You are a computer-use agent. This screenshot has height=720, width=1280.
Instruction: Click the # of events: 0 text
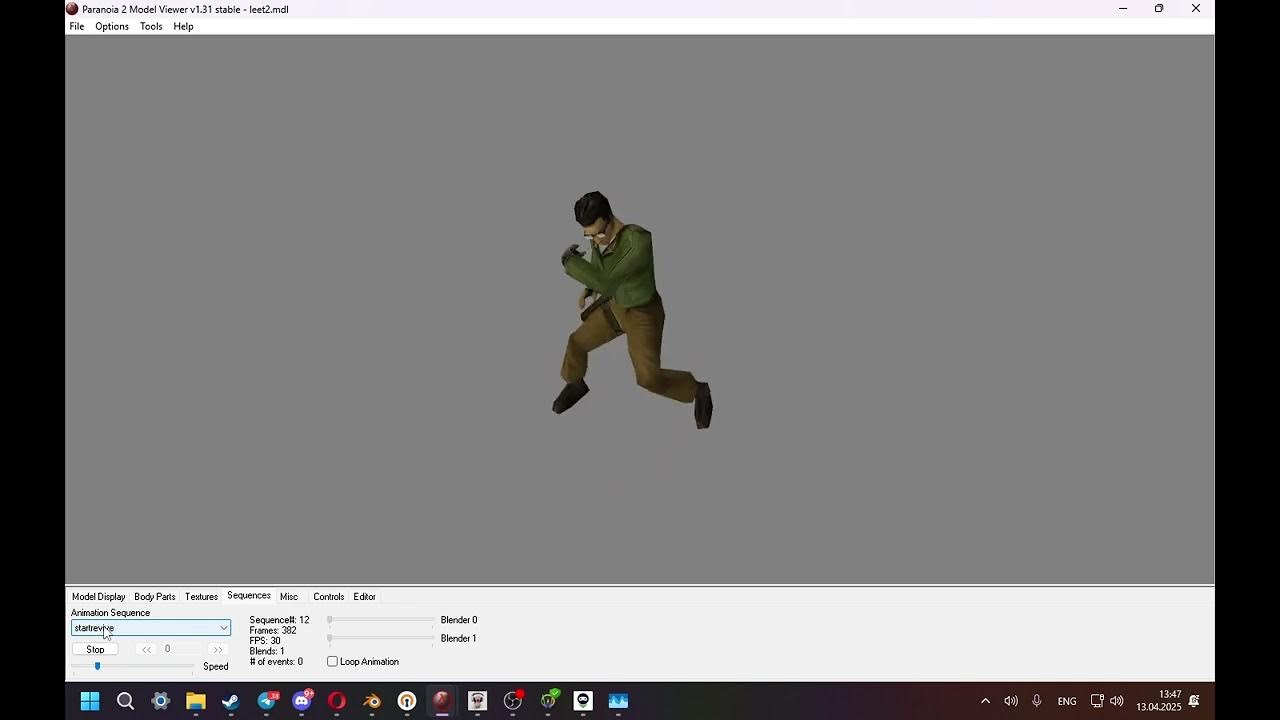(x=276, y=662)
